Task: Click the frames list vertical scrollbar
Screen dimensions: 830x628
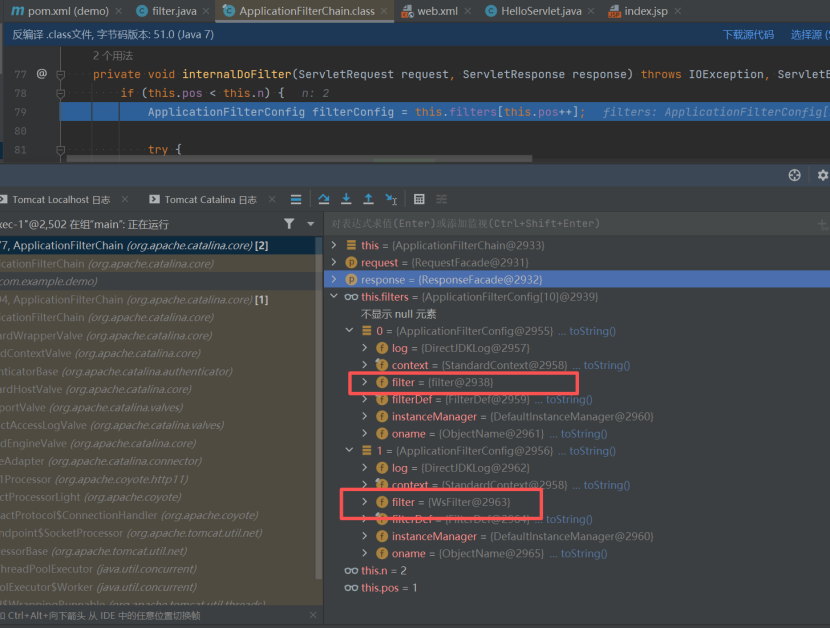Action: [319, 408]
